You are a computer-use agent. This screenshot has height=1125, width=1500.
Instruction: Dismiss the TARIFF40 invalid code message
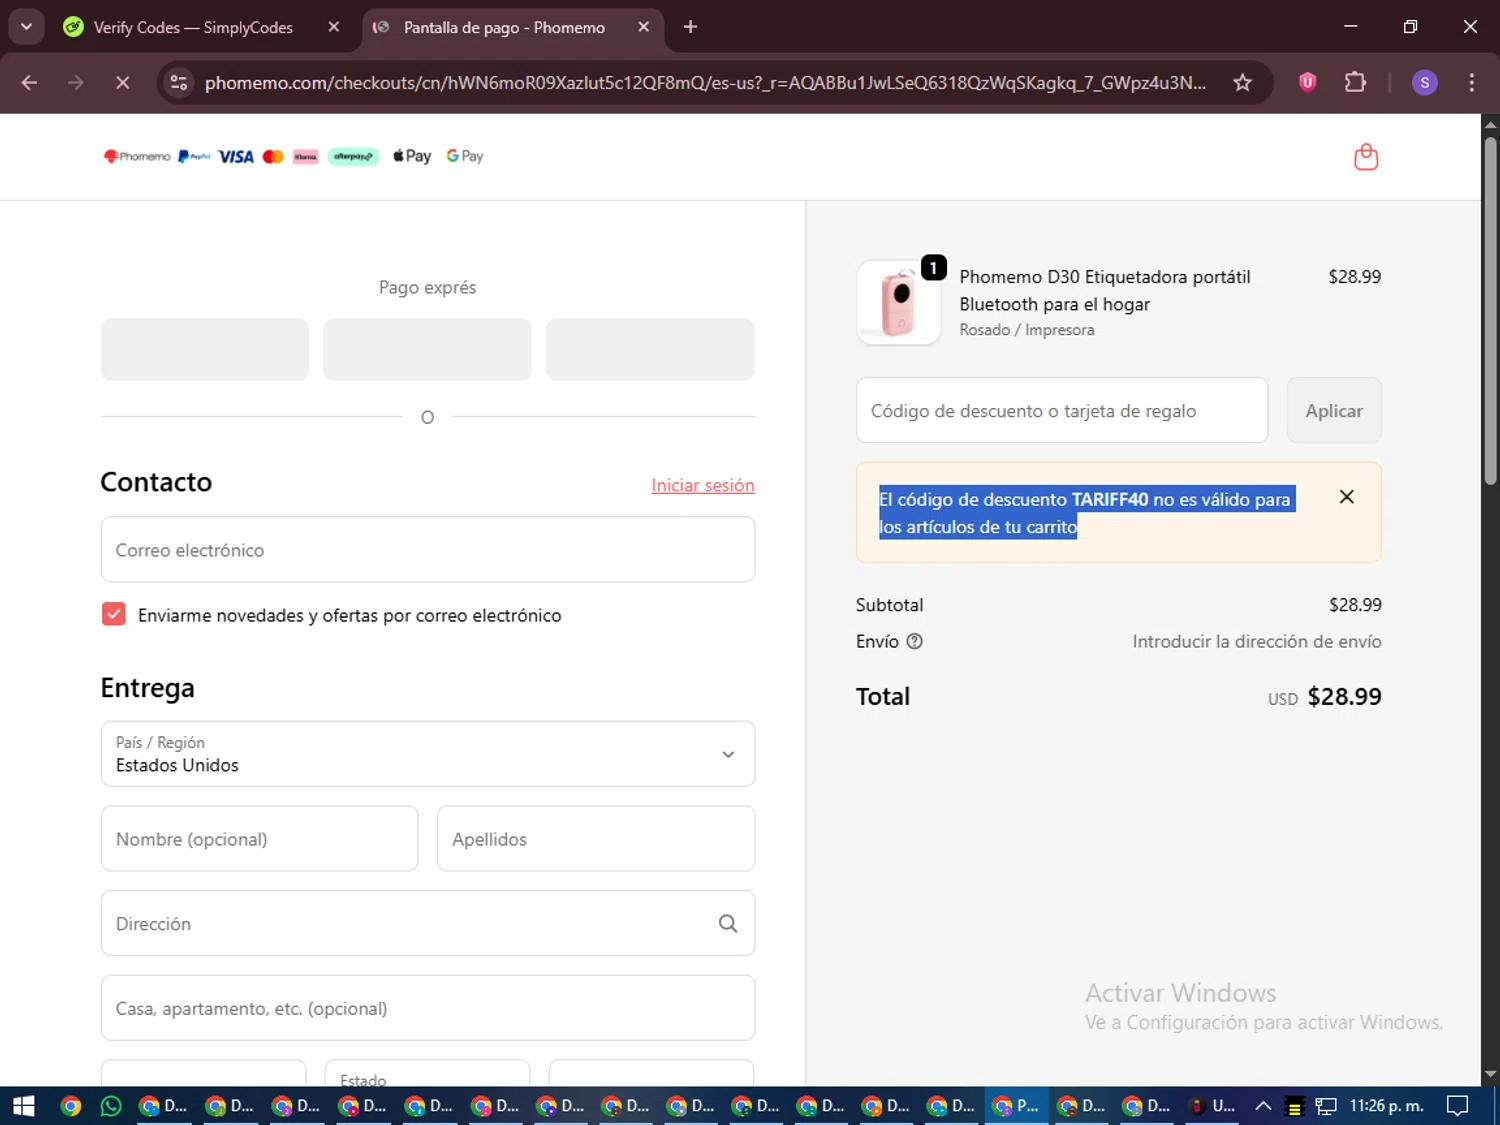(1346, 497)
